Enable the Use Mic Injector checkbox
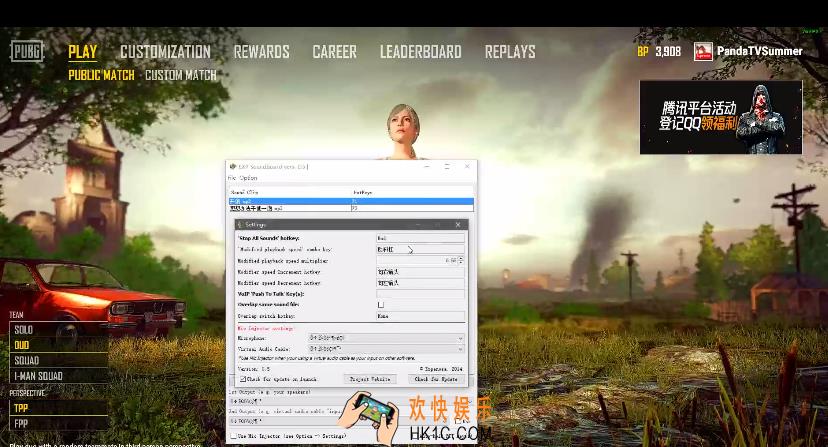This screenshot has width=828, height=447. (233, 436)
